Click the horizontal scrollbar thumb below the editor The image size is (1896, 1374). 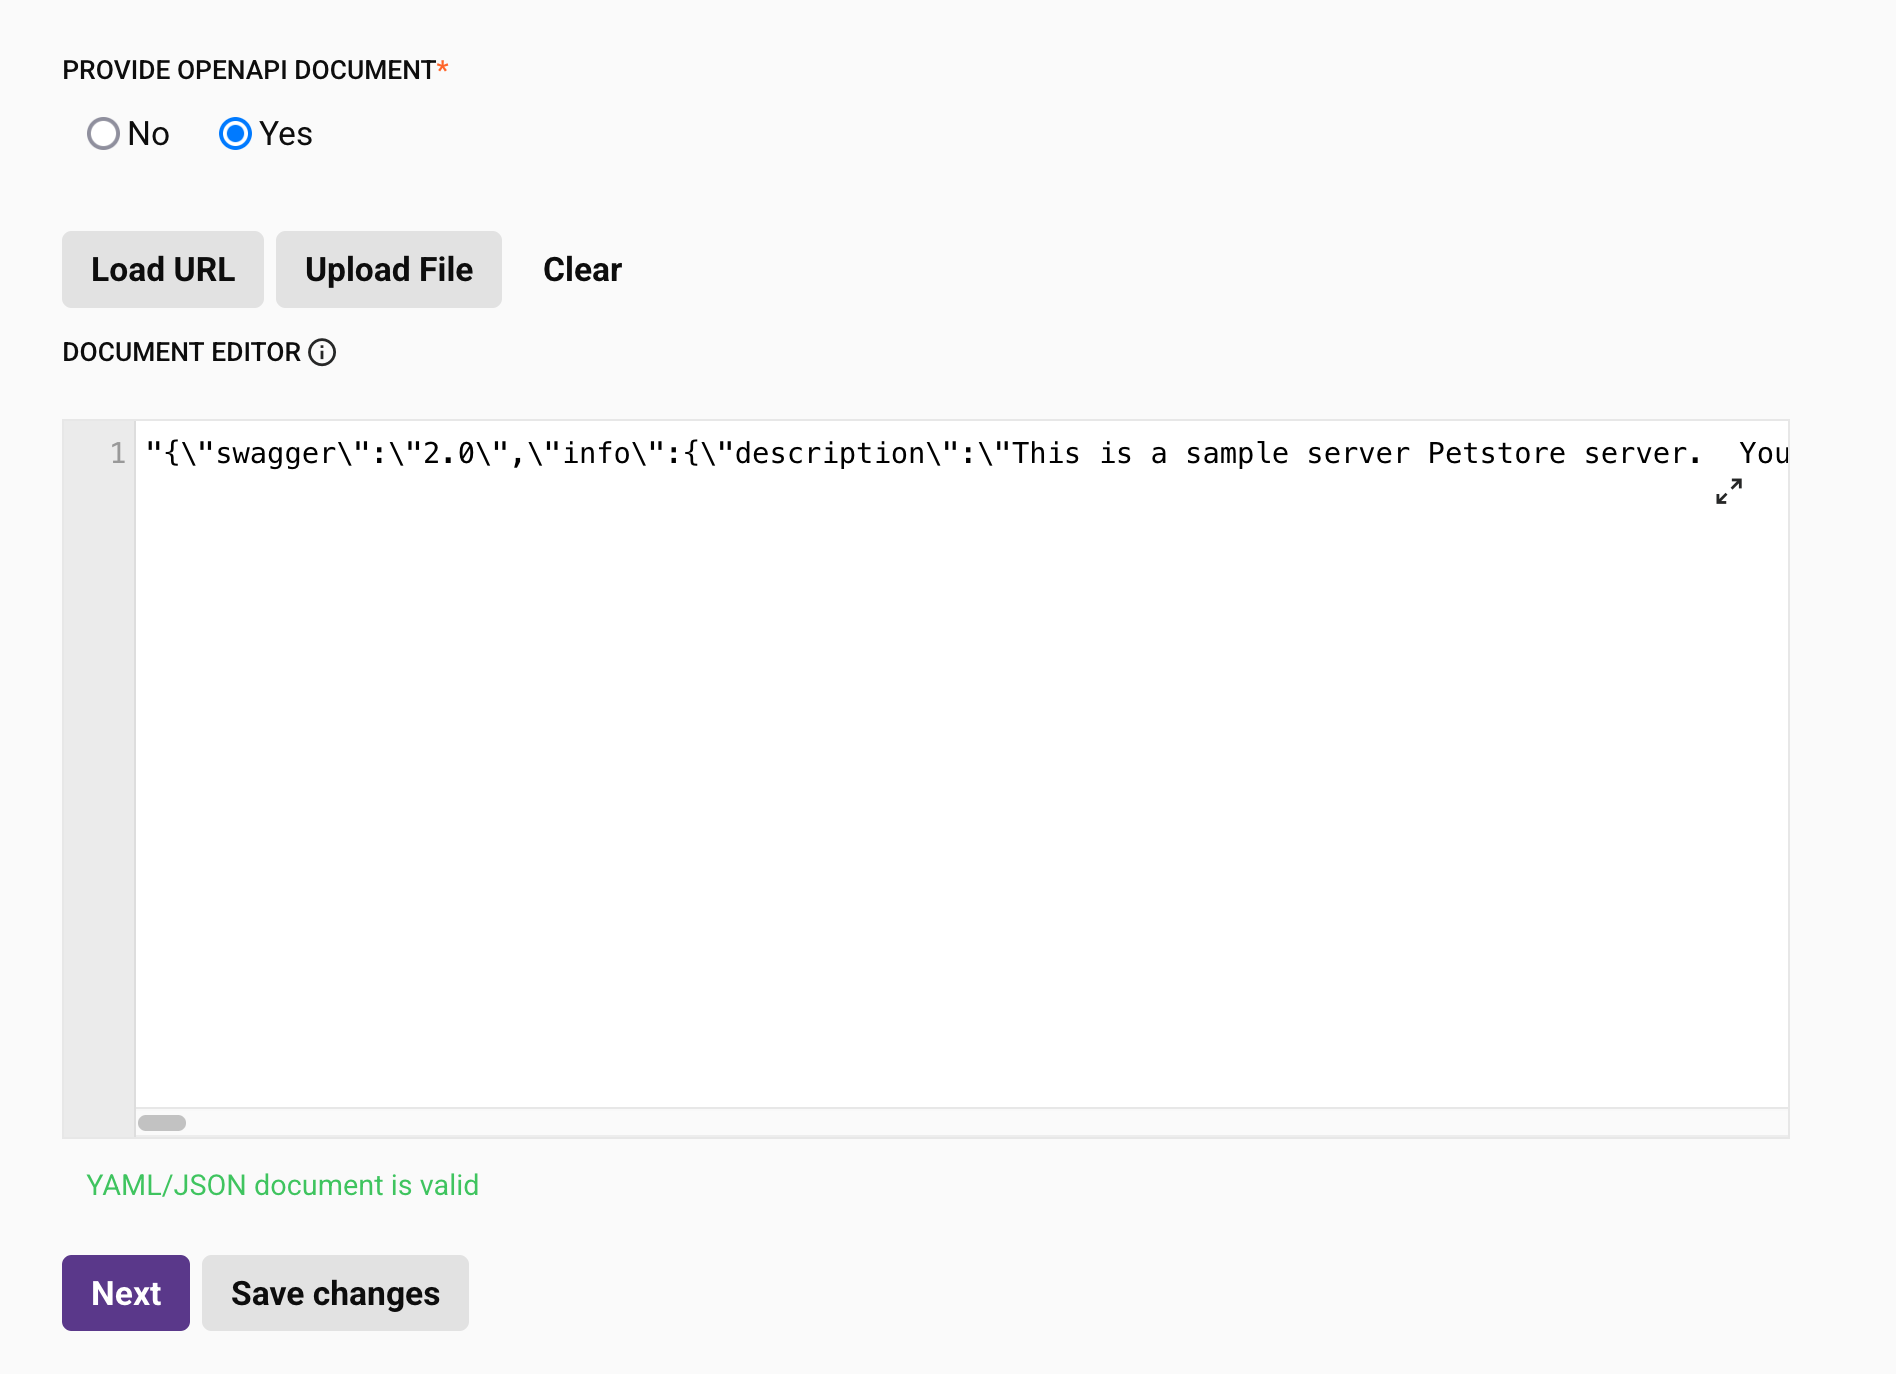pos(163,1123)
